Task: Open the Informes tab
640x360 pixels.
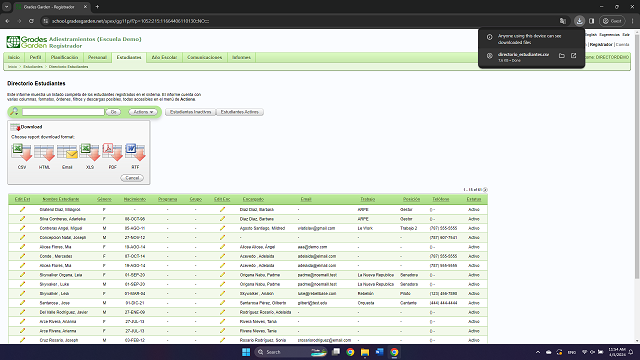Action: (x=241, y=57)
